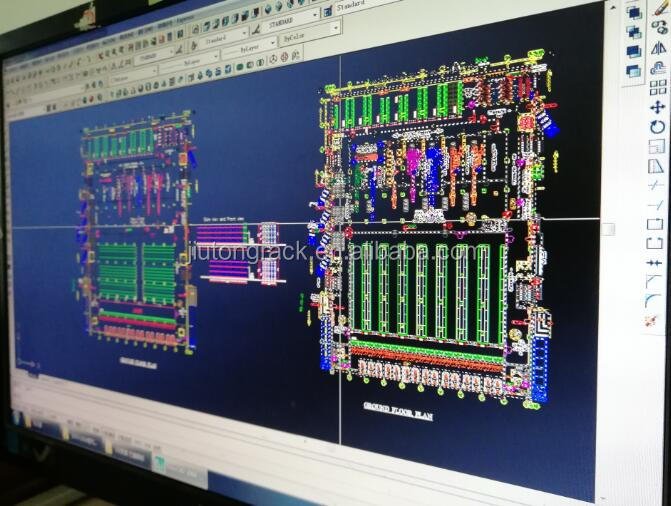Select the Explode tool
The image size is (671, 506).
pyautogui.click(x=652, y=320)
